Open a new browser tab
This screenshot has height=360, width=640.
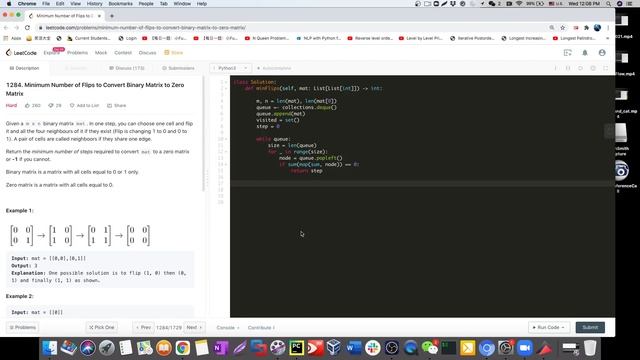click(112, 16)
